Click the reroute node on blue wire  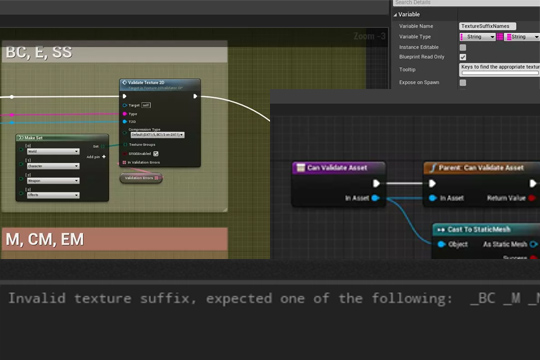(12, 123)
